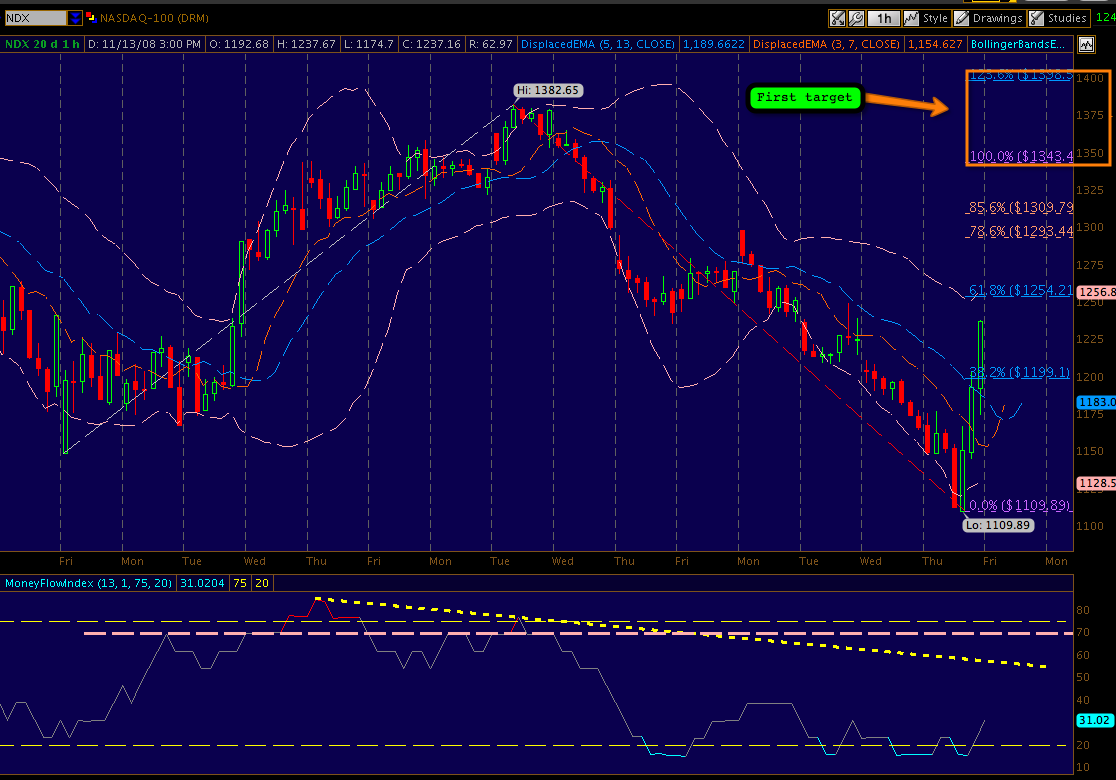This screenshot has width=1116, height=780.
Task: Click the colored squares icon beside NASDAQ-100
Action: 91,18
